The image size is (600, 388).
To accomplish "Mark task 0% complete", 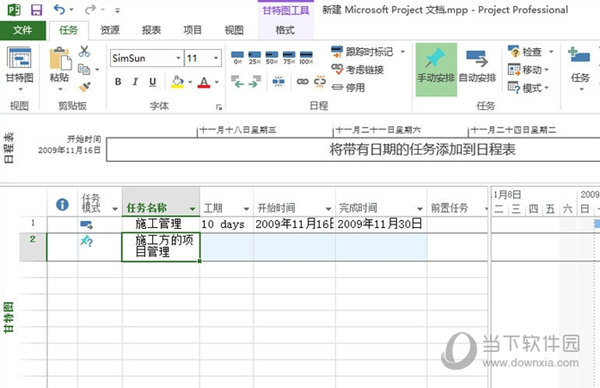I will [x=237, y=58].
